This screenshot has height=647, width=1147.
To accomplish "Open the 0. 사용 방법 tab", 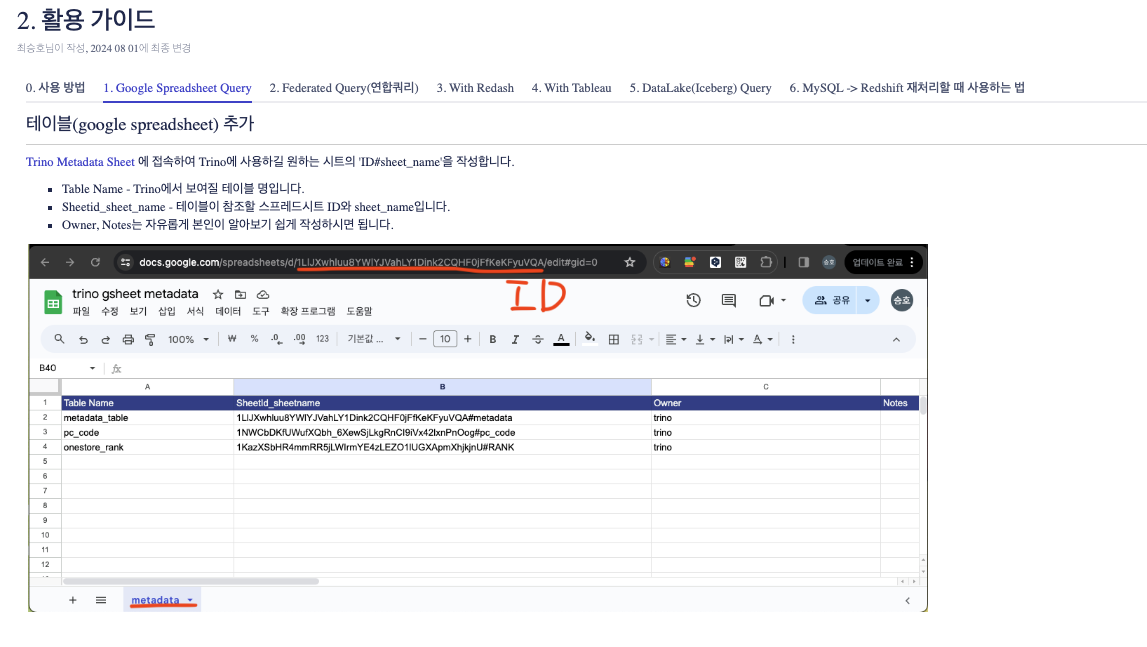I will coord(55,88).
